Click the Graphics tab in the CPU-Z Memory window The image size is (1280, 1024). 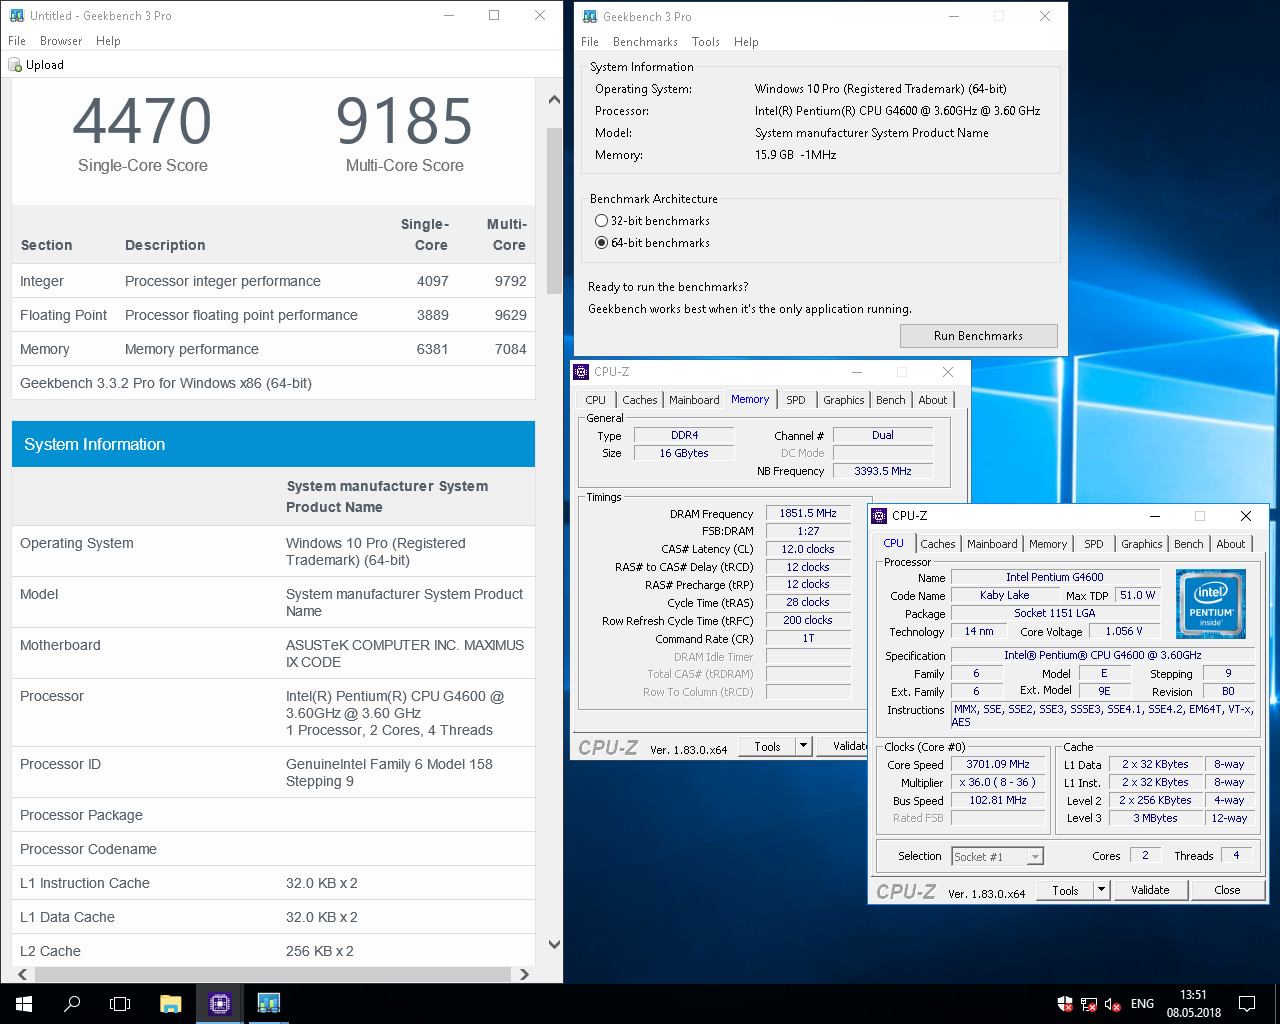844,400
